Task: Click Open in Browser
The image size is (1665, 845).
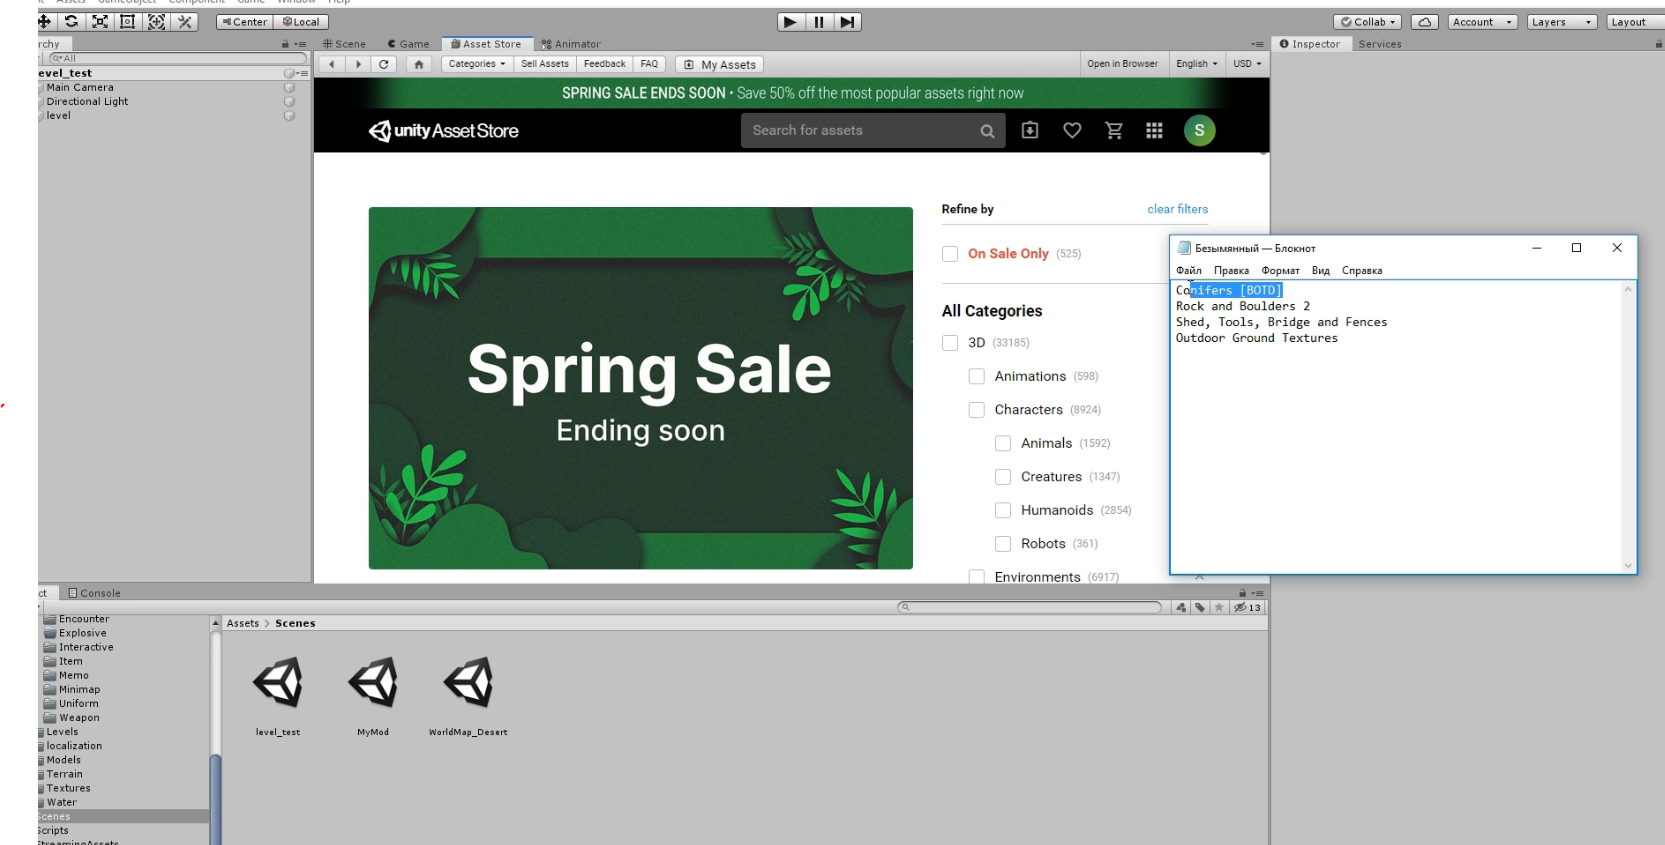Action: pos(1122,64)
